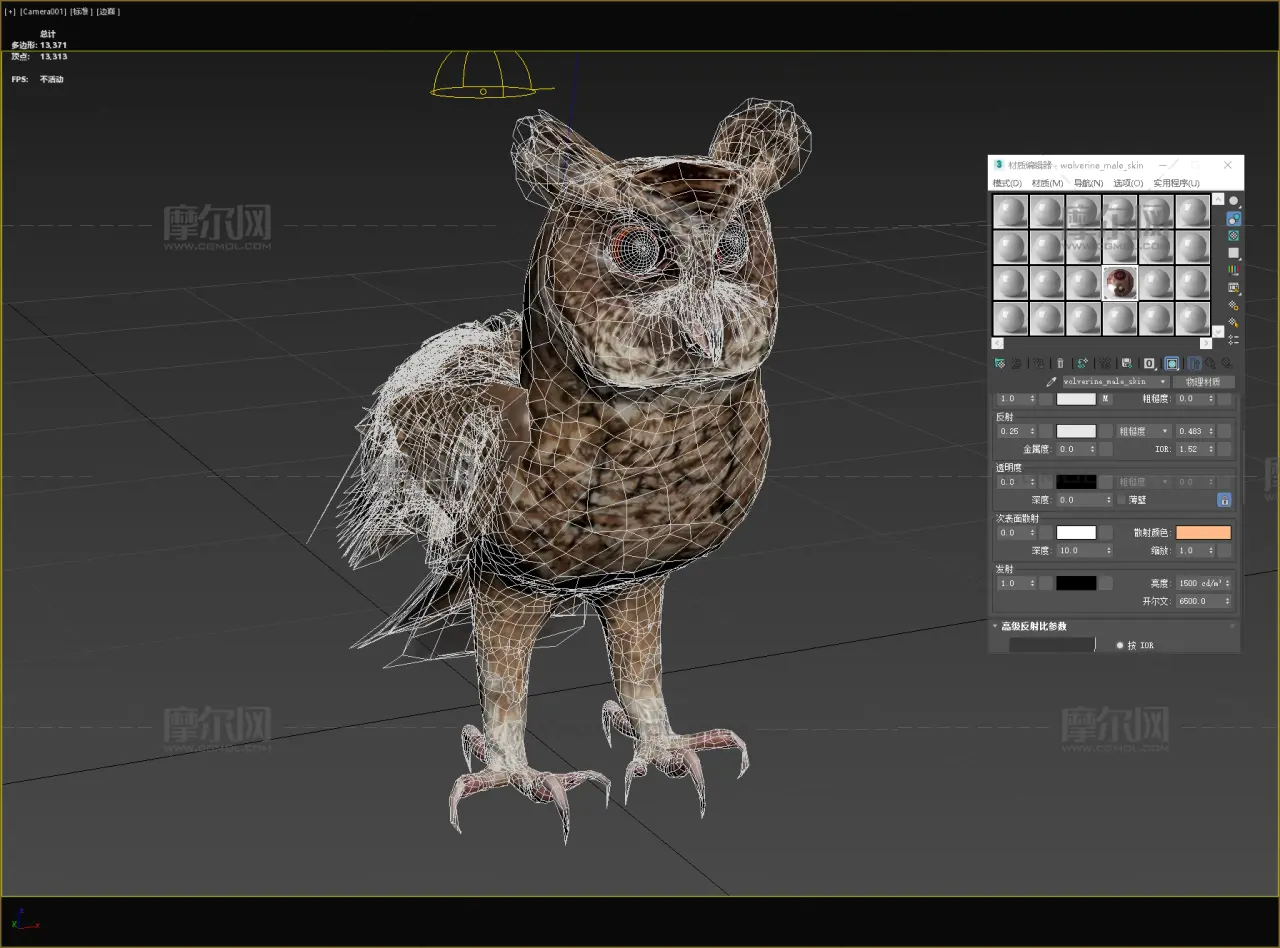The width and height of the screenshot is (1280, 948).
Task: Open the 实用程序(U) menu
Action: (1176, 183)
